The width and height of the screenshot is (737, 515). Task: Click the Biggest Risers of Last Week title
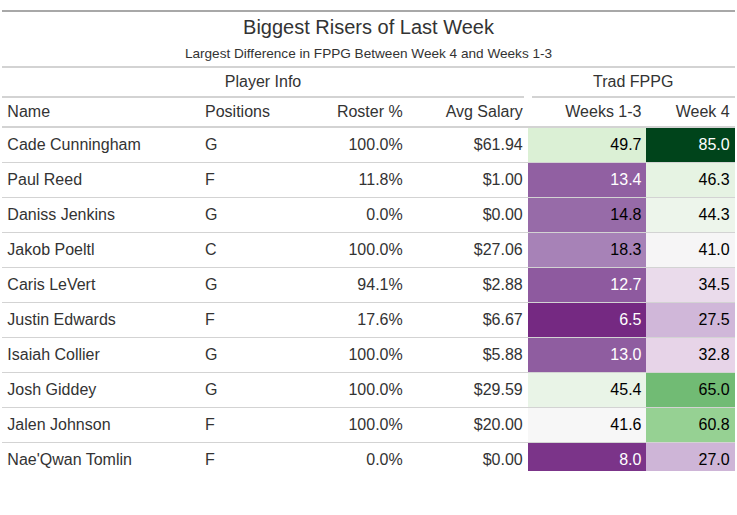(x=368, y=27)
